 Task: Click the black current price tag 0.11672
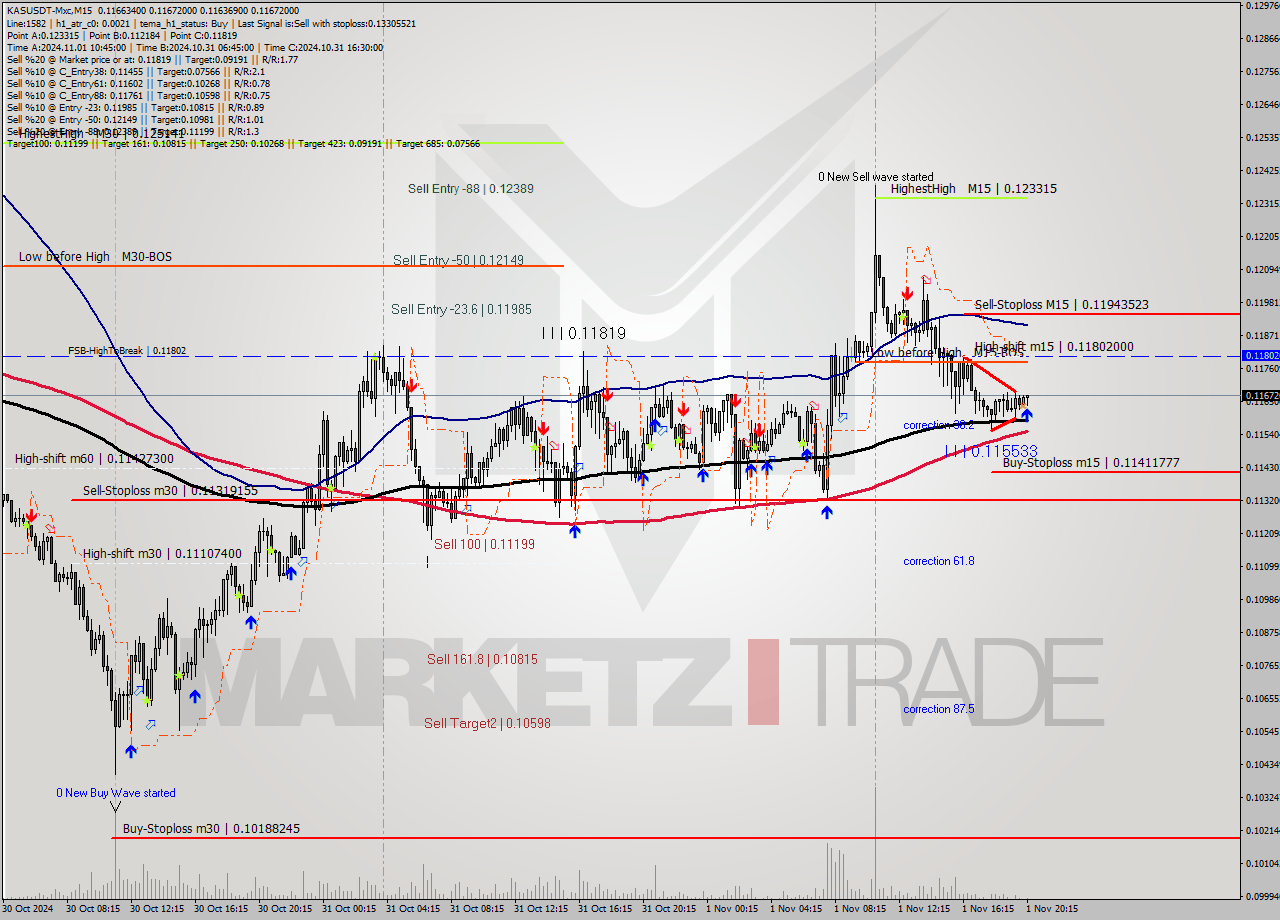coord(1260,396)
